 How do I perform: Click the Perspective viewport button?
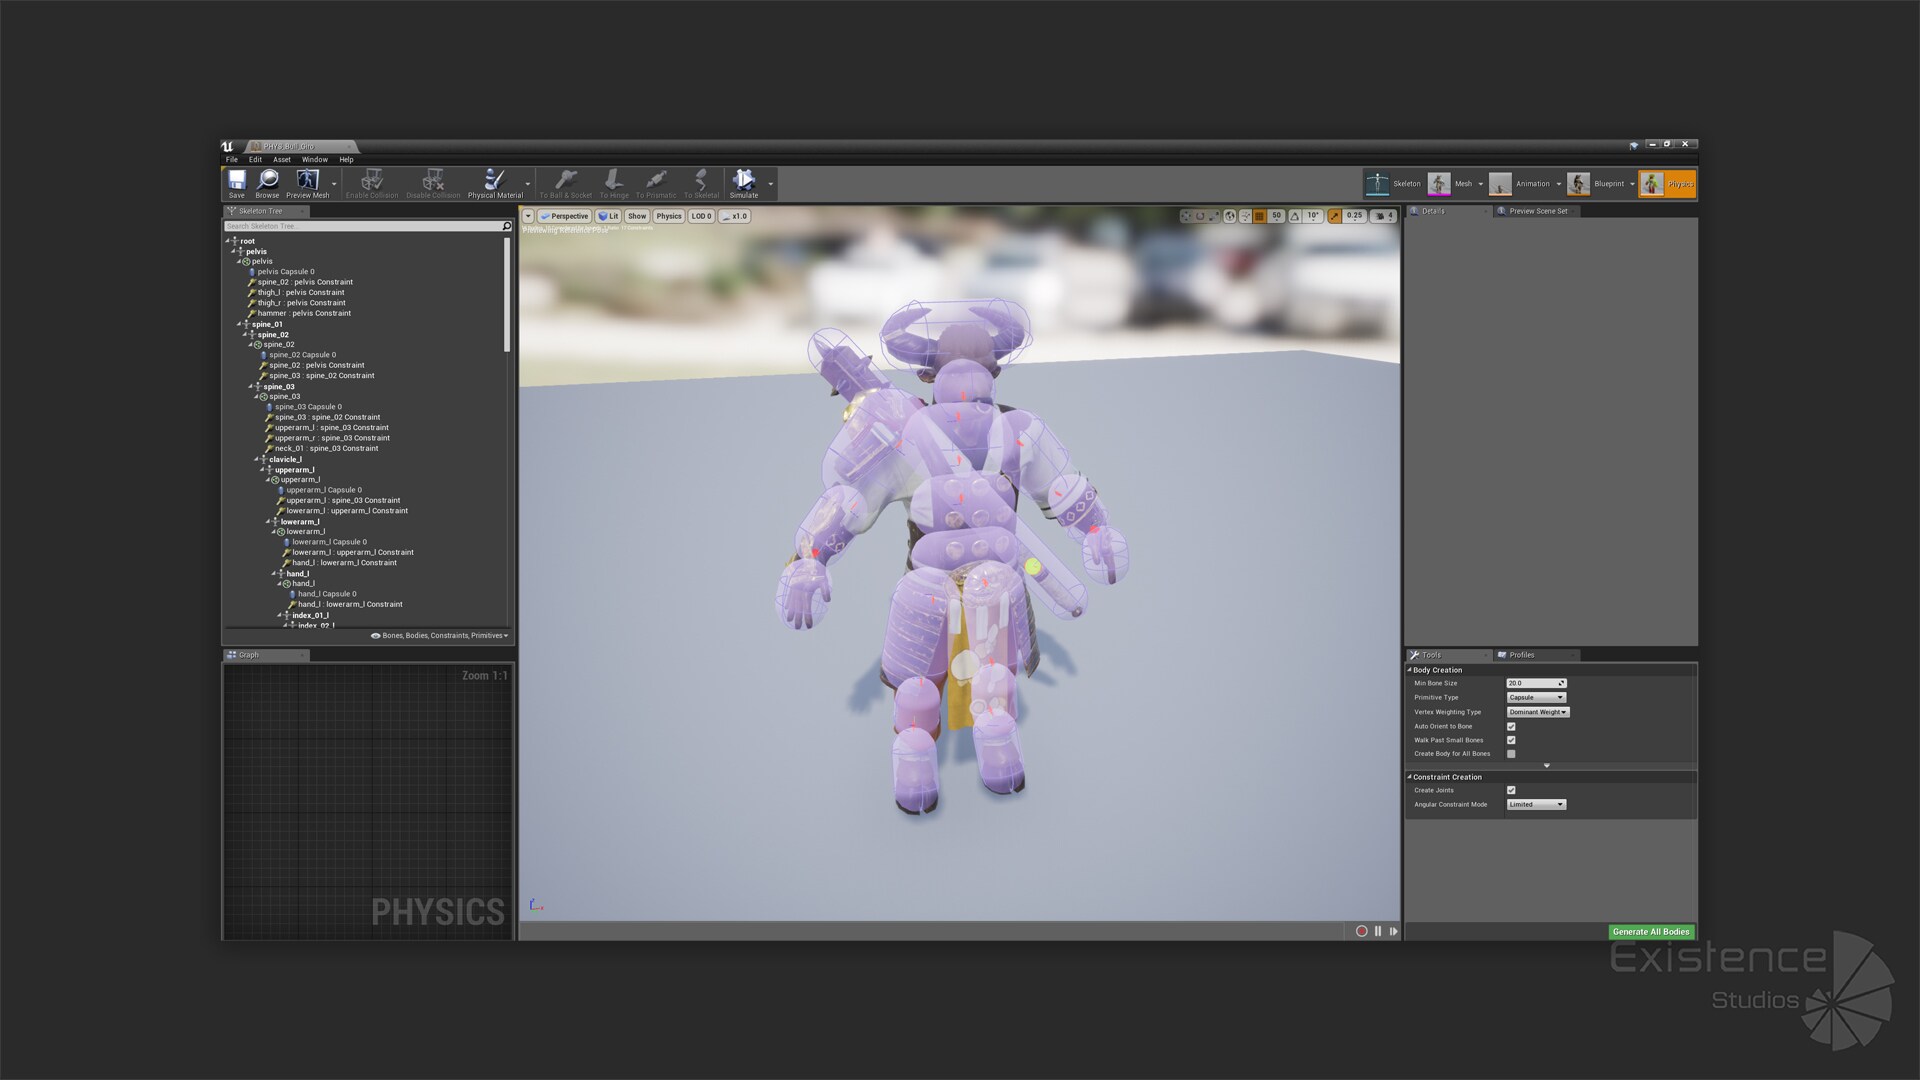(x=565, y=216)
